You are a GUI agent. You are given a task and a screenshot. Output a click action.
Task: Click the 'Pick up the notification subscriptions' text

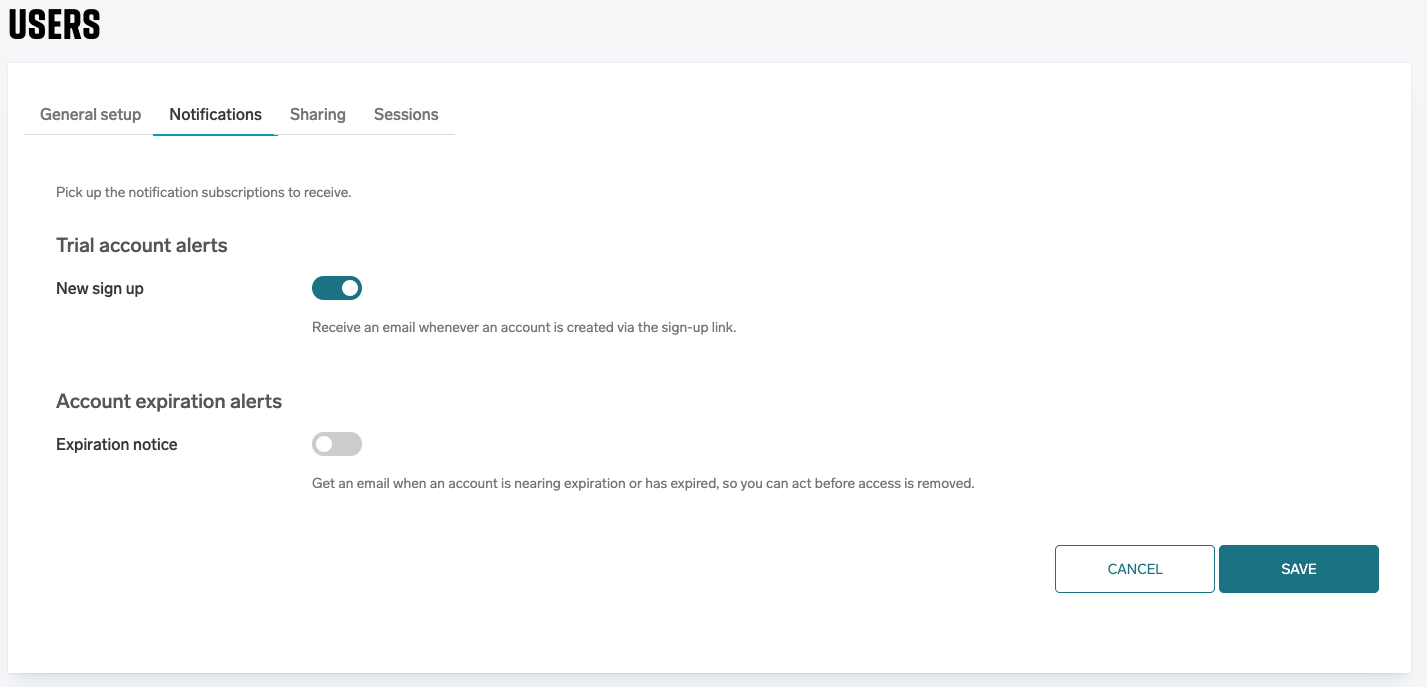(203, 192)
